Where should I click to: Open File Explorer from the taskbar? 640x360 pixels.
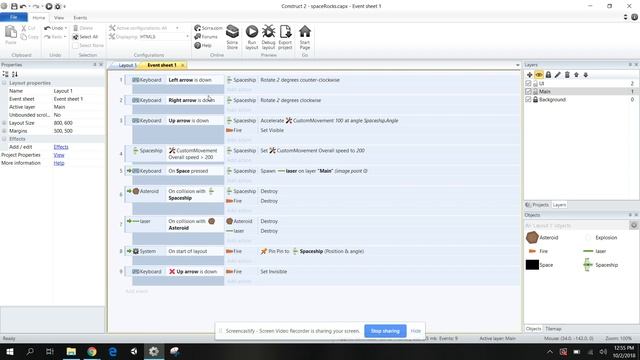pyautogui.click(x=71, y=351)
